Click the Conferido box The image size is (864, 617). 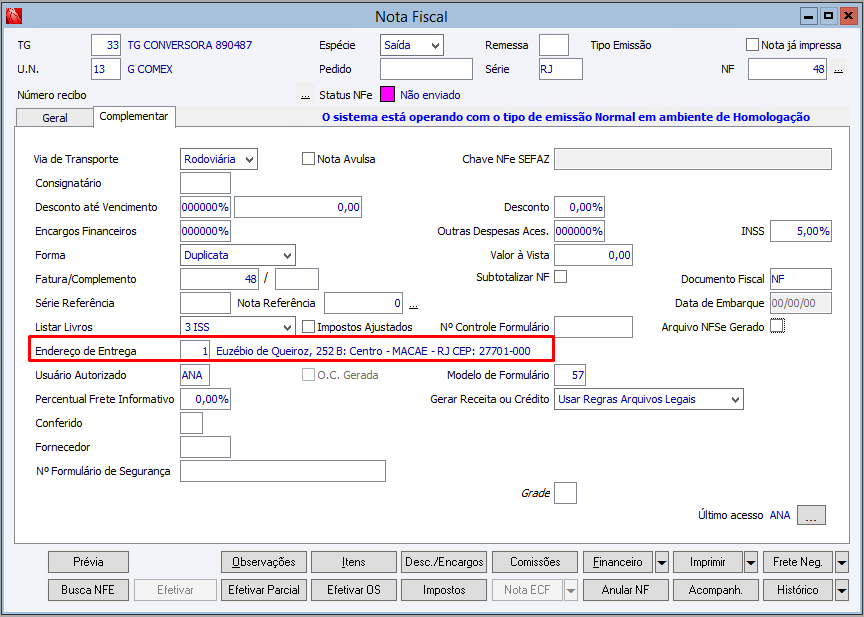[191, 423]
